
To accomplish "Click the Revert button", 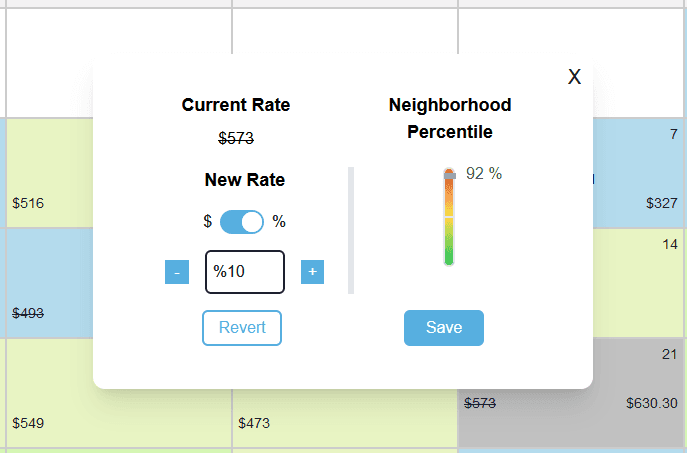I will (x=242, y=328).
